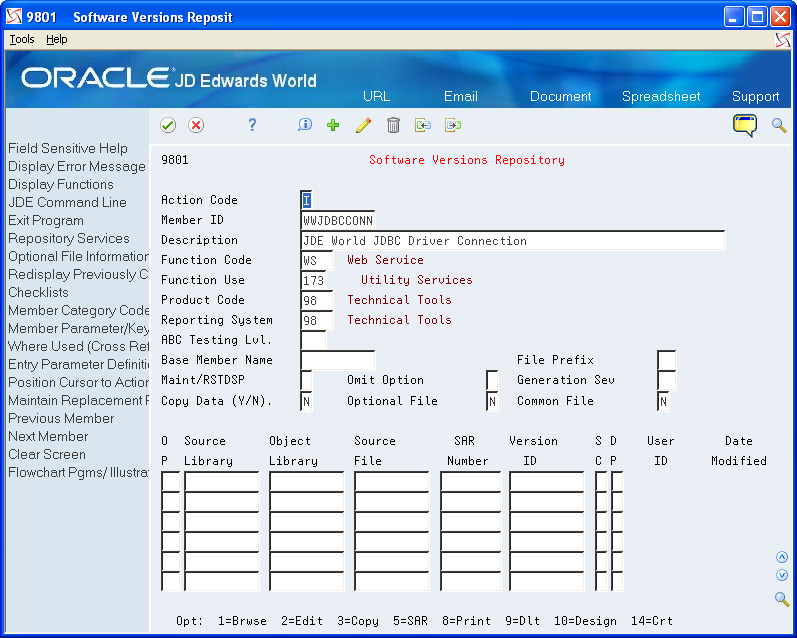Click the Maint/RSTDSP field

[306, 380]
